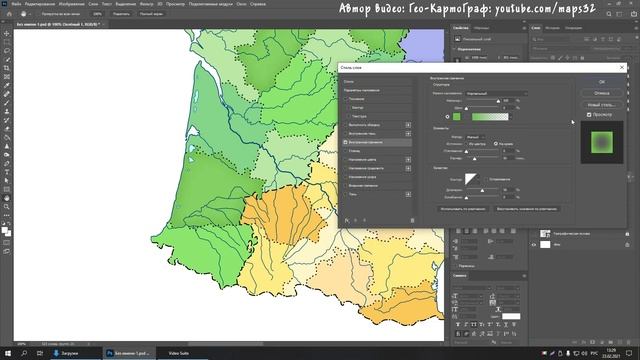Screen dimensions: 640x360
Task: Select the Eyedropper tool
Action: tap(7, 85)
